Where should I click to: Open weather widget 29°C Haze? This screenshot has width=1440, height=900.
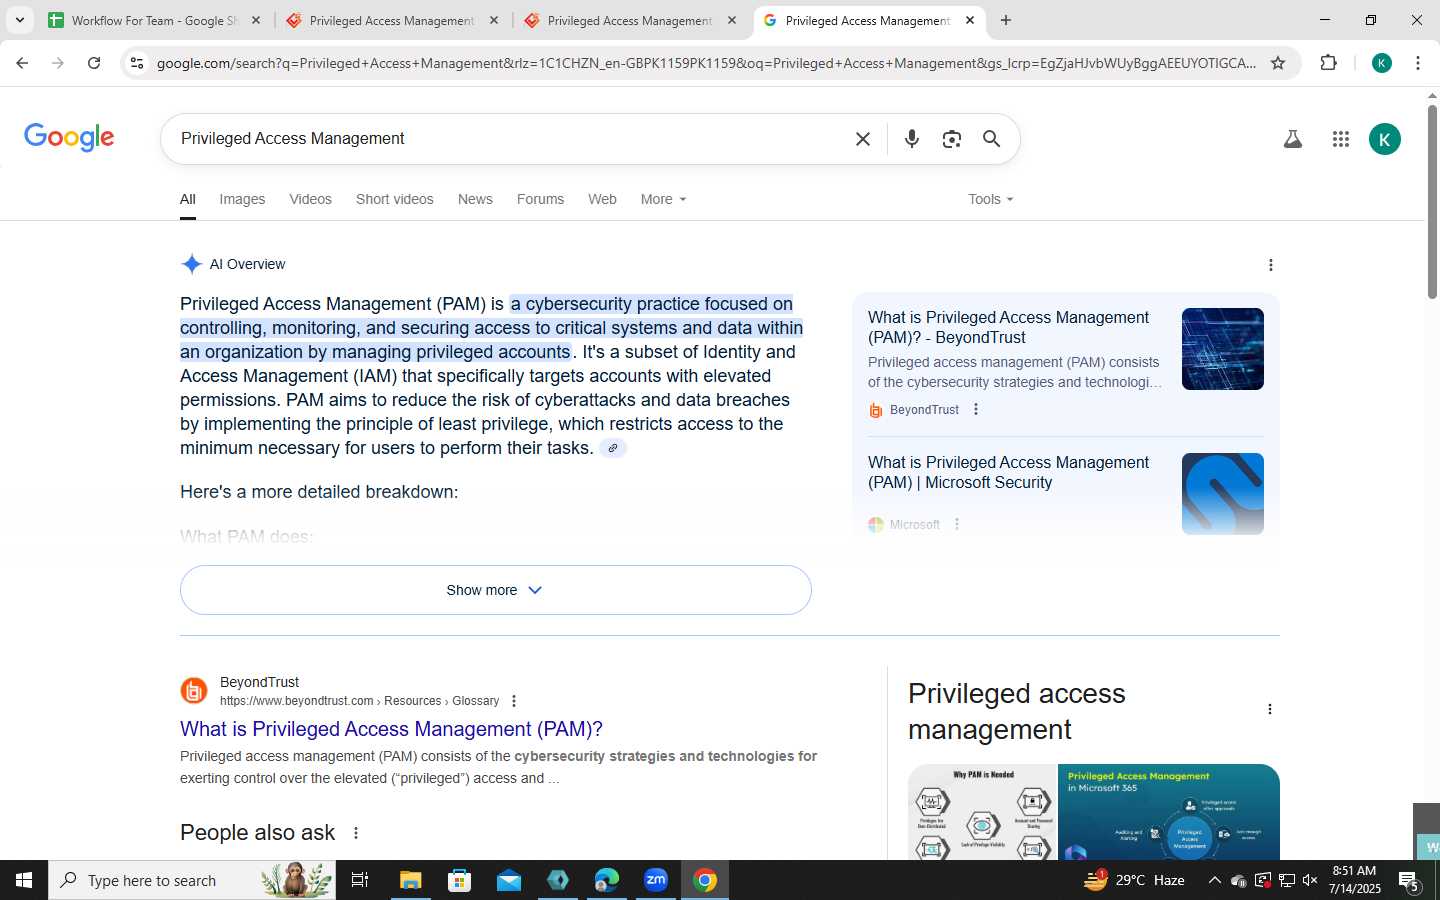tap(1135, 880)
